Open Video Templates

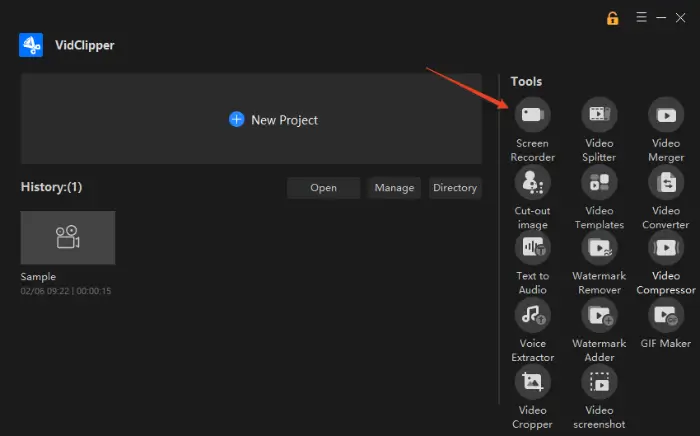pyautogui.click(x=599, y=182)
